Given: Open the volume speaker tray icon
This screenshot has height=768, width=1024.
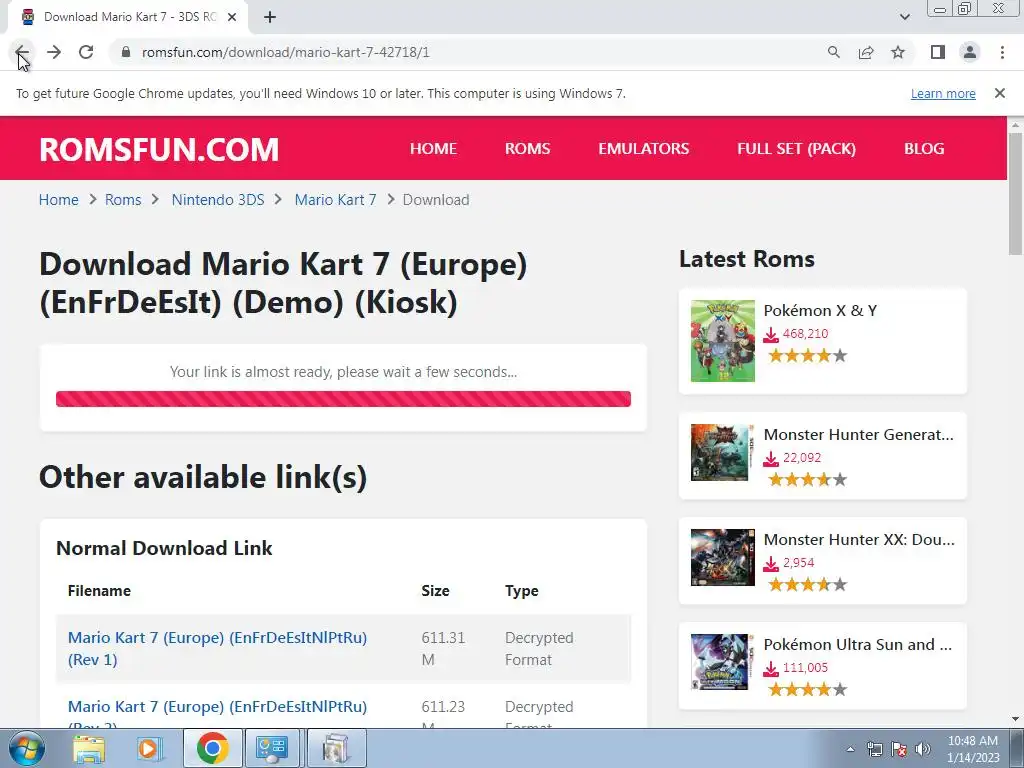Looking at the screenshot, I should (923, 749).
